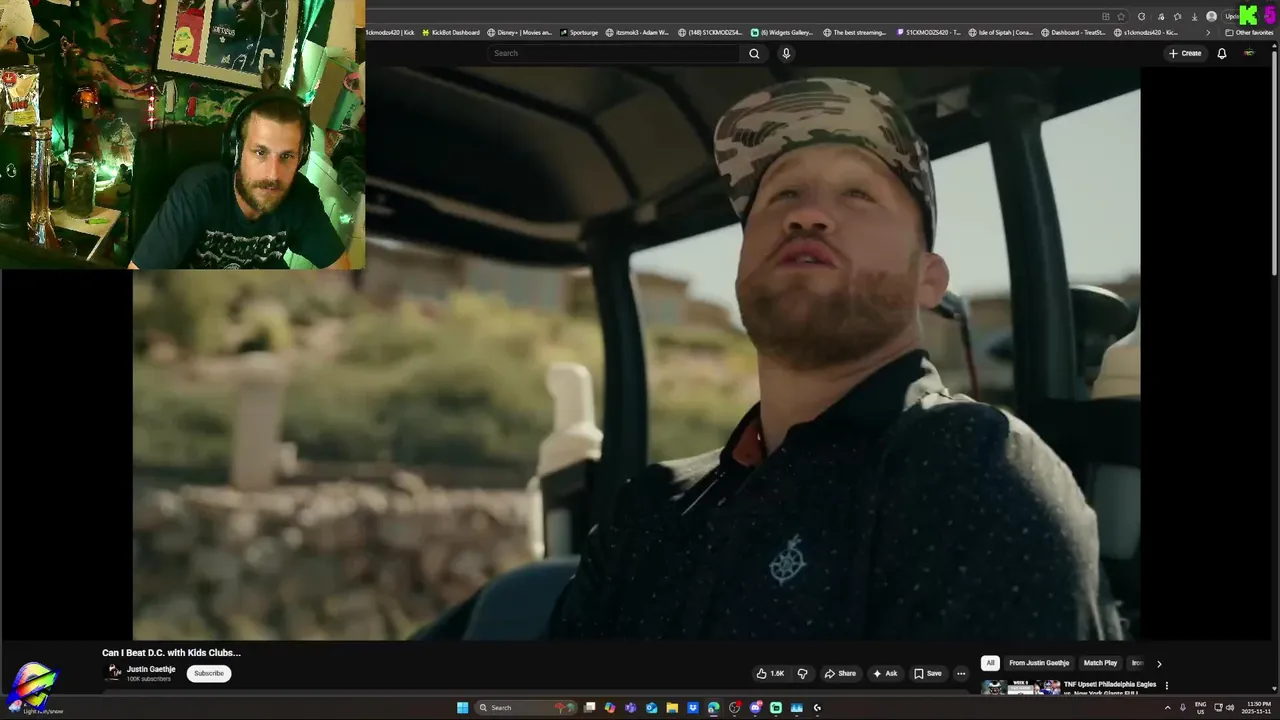Open more actions menu beside Save
Screen dimensions: 1280x720
961,673
